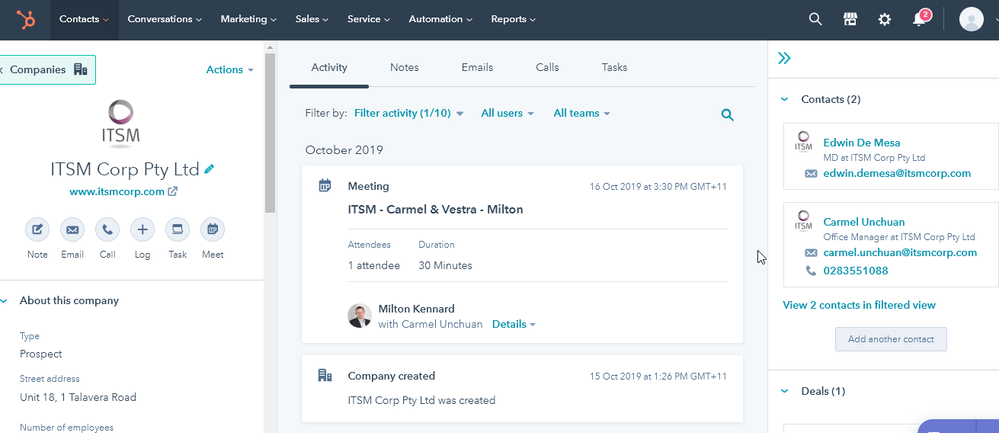The height and width of the screenshot is (433, 999).
Task: Expand meeting Details dropdown
Action: [514, 324]
